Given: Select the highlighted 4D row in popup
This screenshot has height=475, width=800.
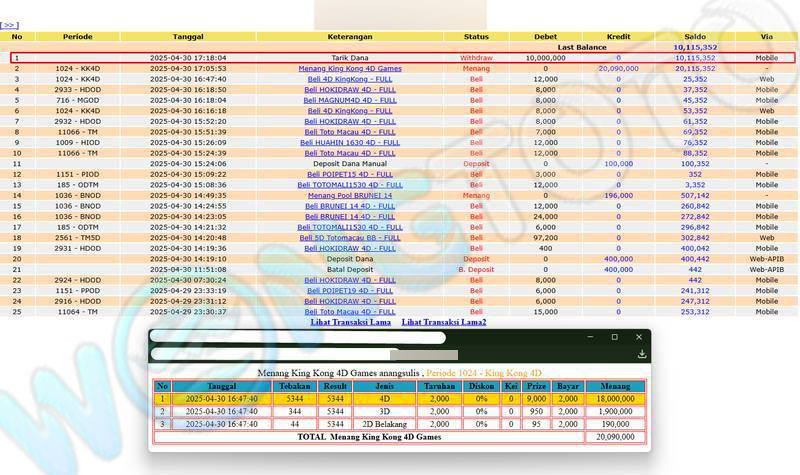Looking at the screenshot, I should (x=400, y=398).
